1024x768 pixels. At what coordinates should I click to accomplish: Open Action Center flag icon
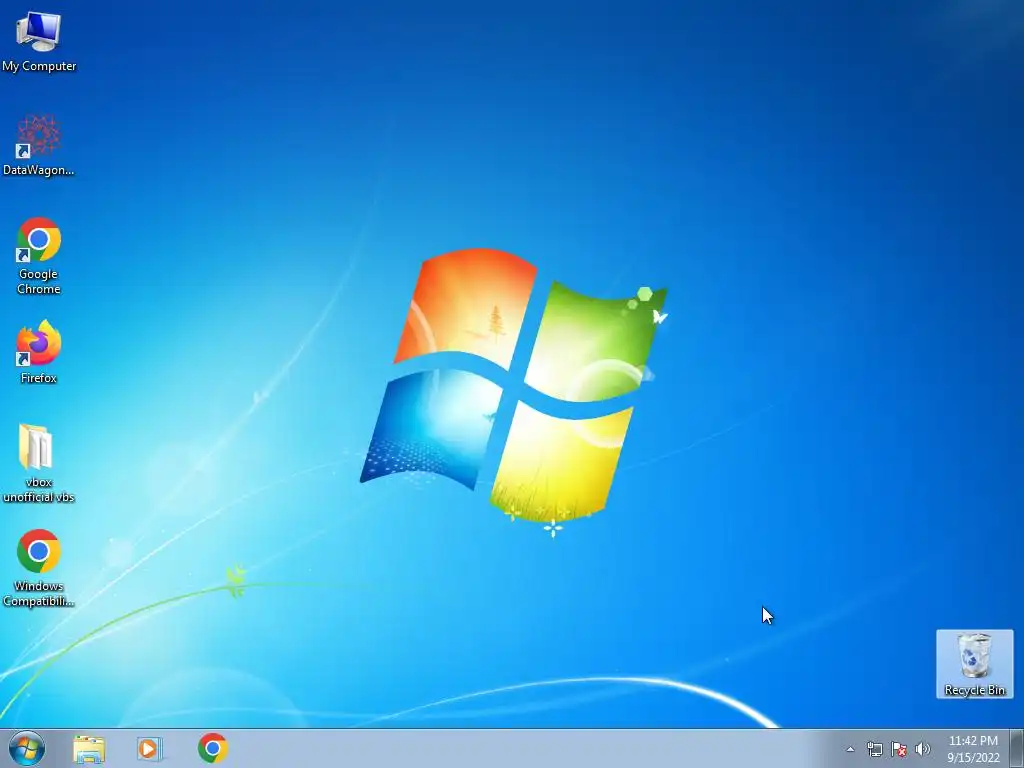pos(899,749)
